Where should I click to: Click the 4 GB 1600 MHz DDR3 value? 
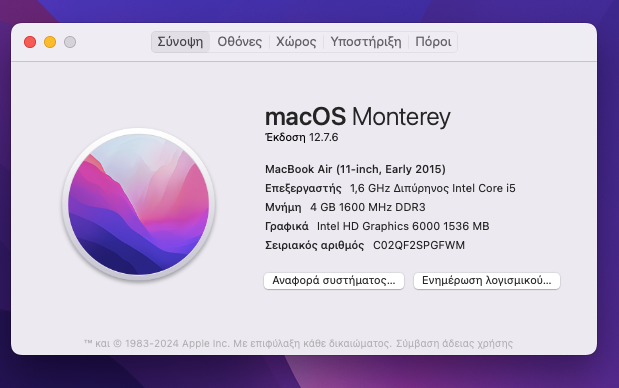click(368, 207)
